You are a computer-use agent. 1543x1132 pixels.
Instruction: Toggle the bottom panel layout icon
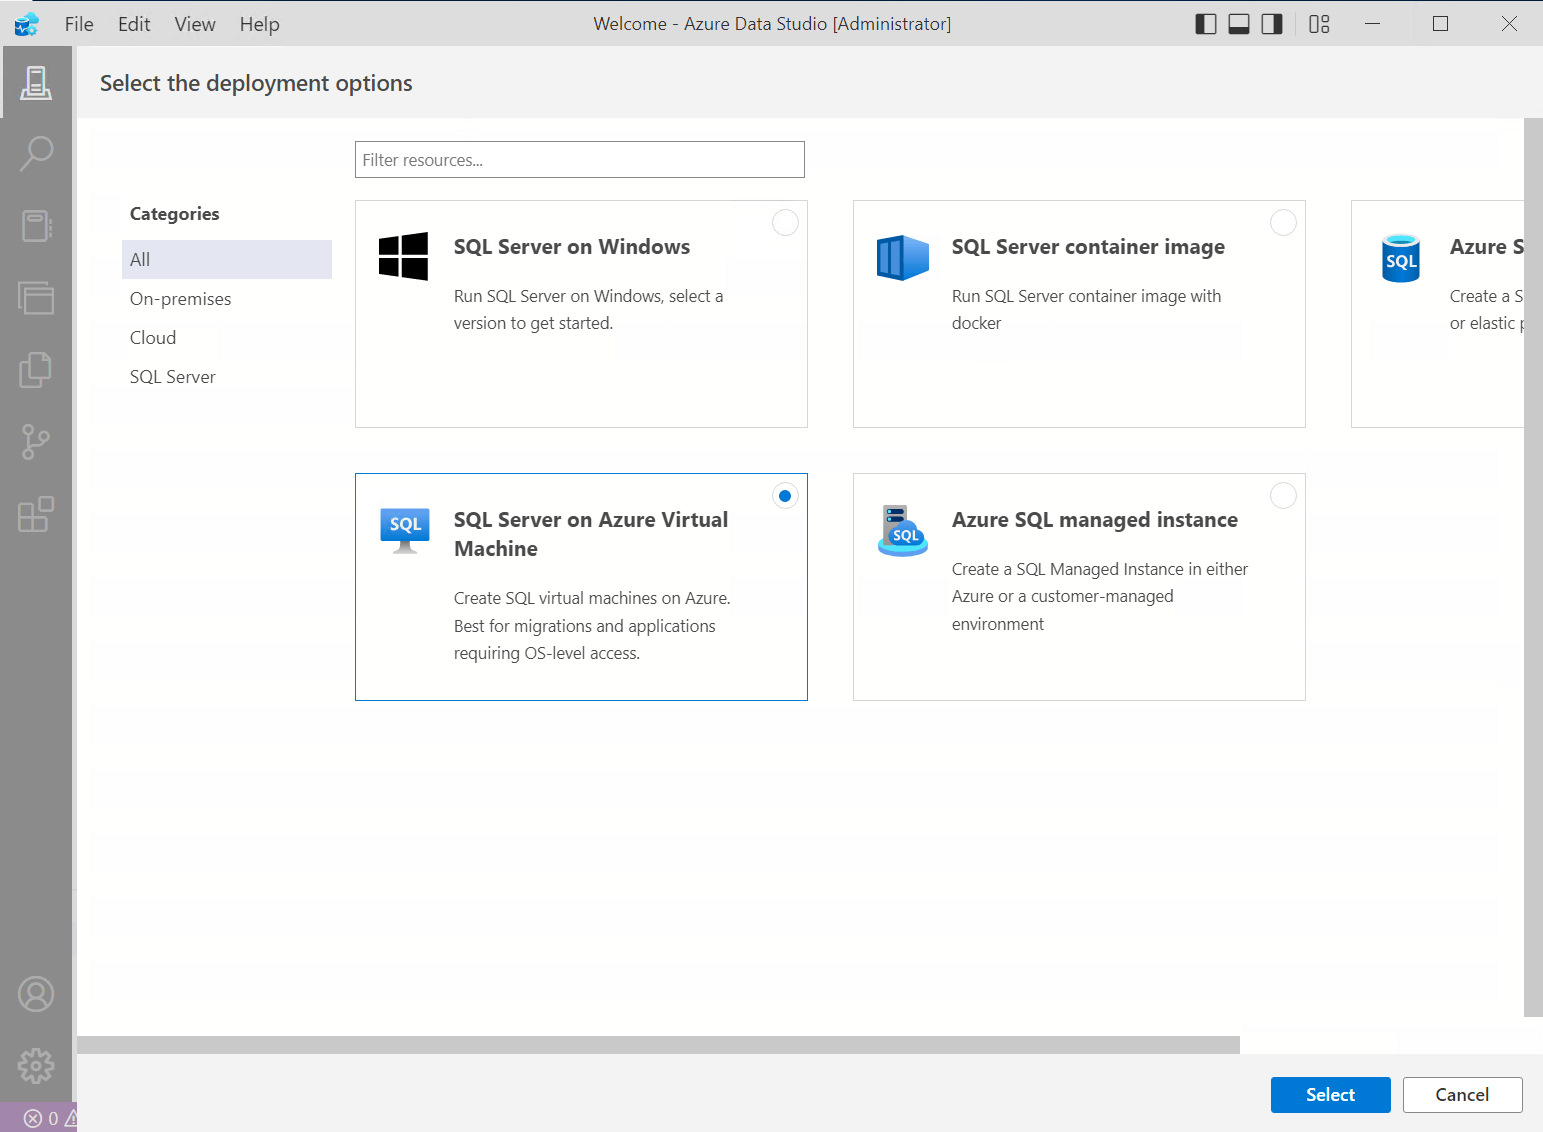[x=1239, y=24]
